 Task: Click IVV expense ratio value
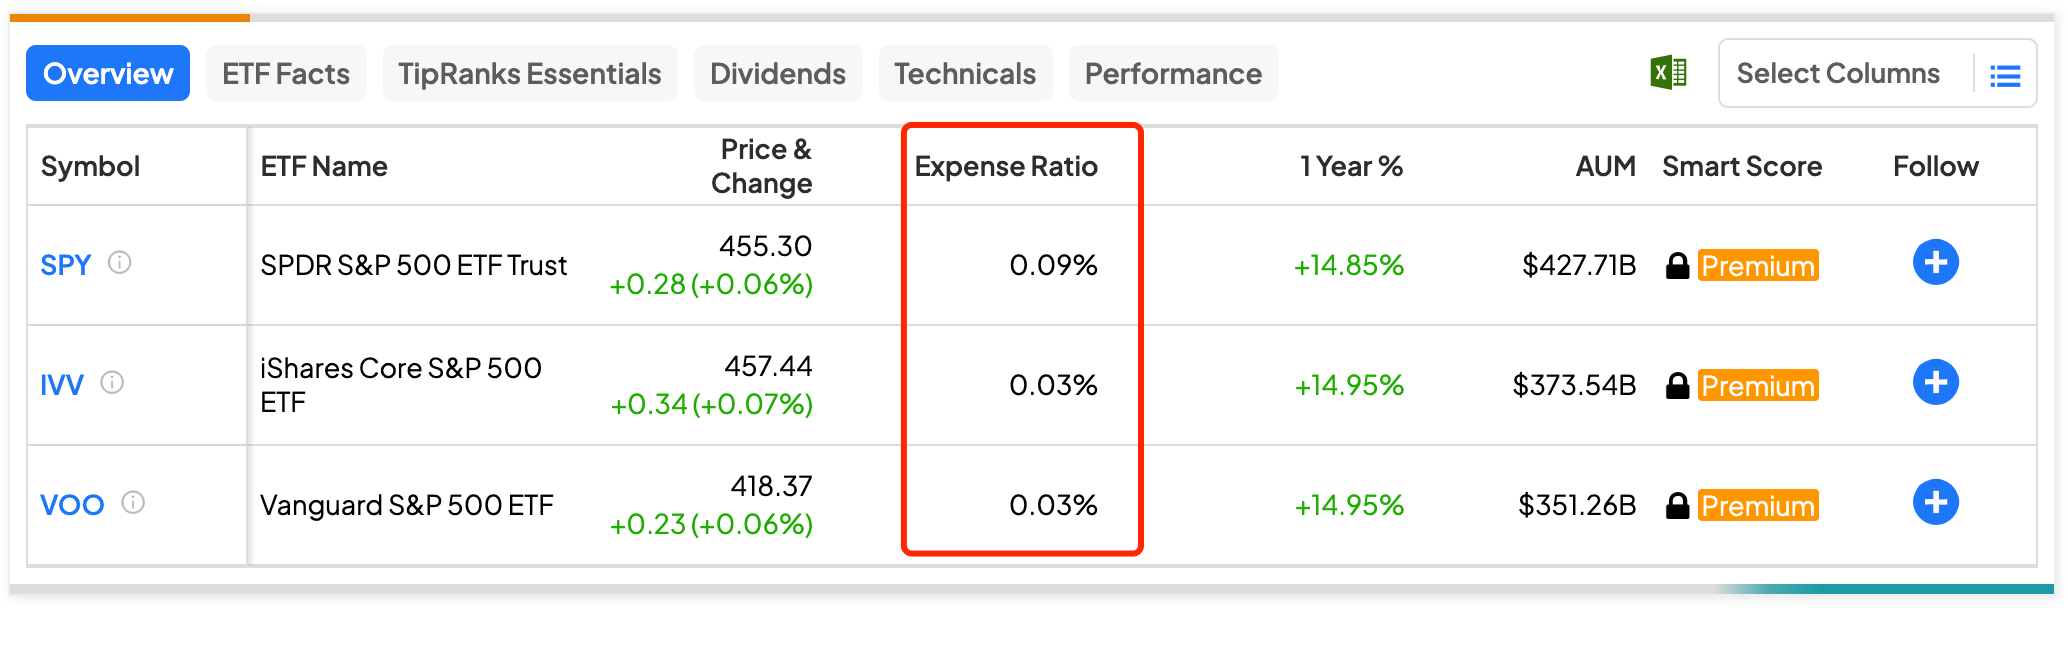pyautogui.click(x=1054, y=385)
